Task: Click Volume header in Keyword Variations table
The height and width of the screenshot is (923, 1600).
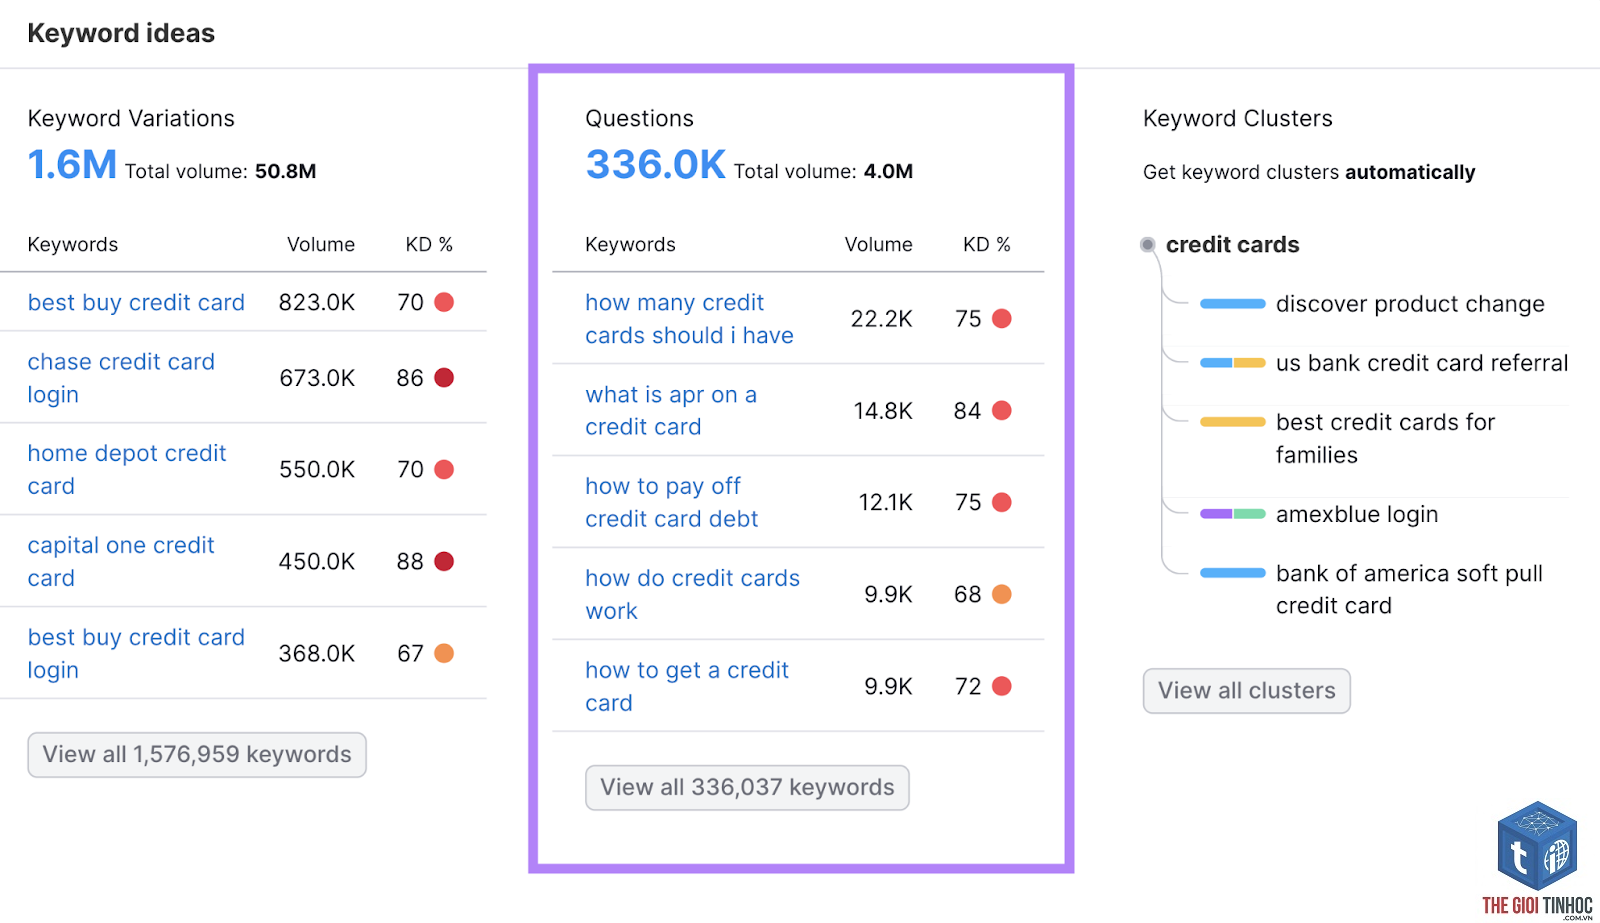Action: coord(321,245)
